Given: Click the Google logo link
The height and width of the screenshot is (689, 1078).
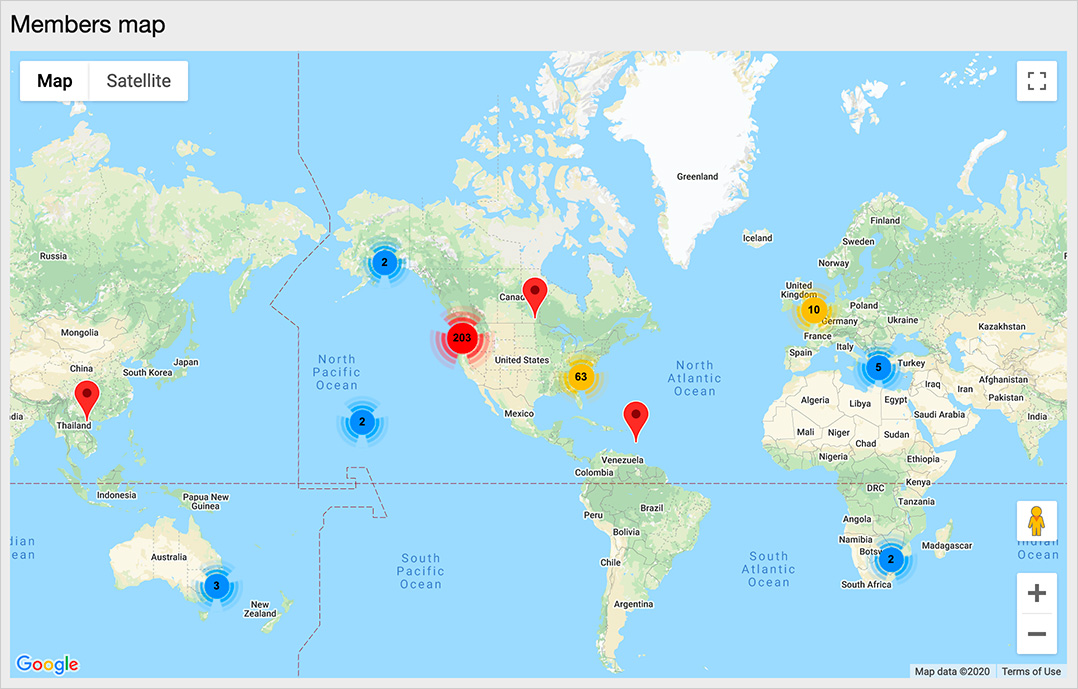Looking at the screenshot, I should tap(47, 664).
